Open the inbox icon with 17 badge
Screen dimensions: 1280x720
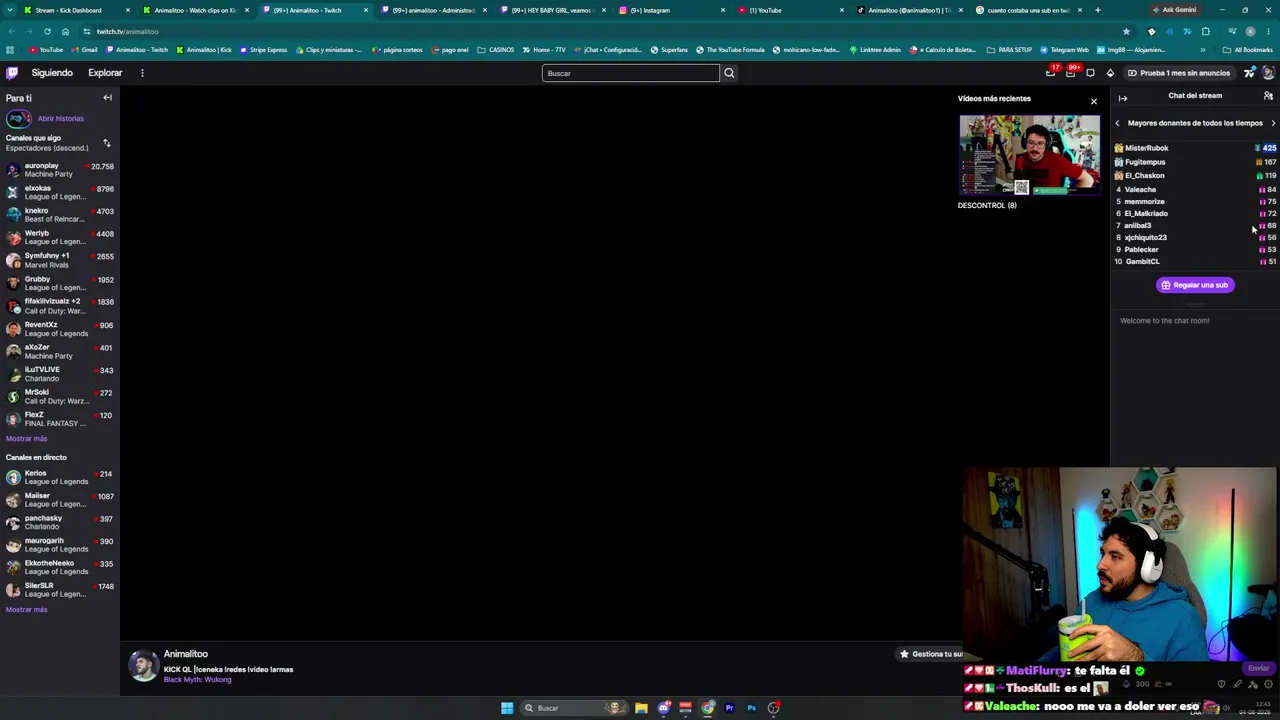(x=1050, y=73)
